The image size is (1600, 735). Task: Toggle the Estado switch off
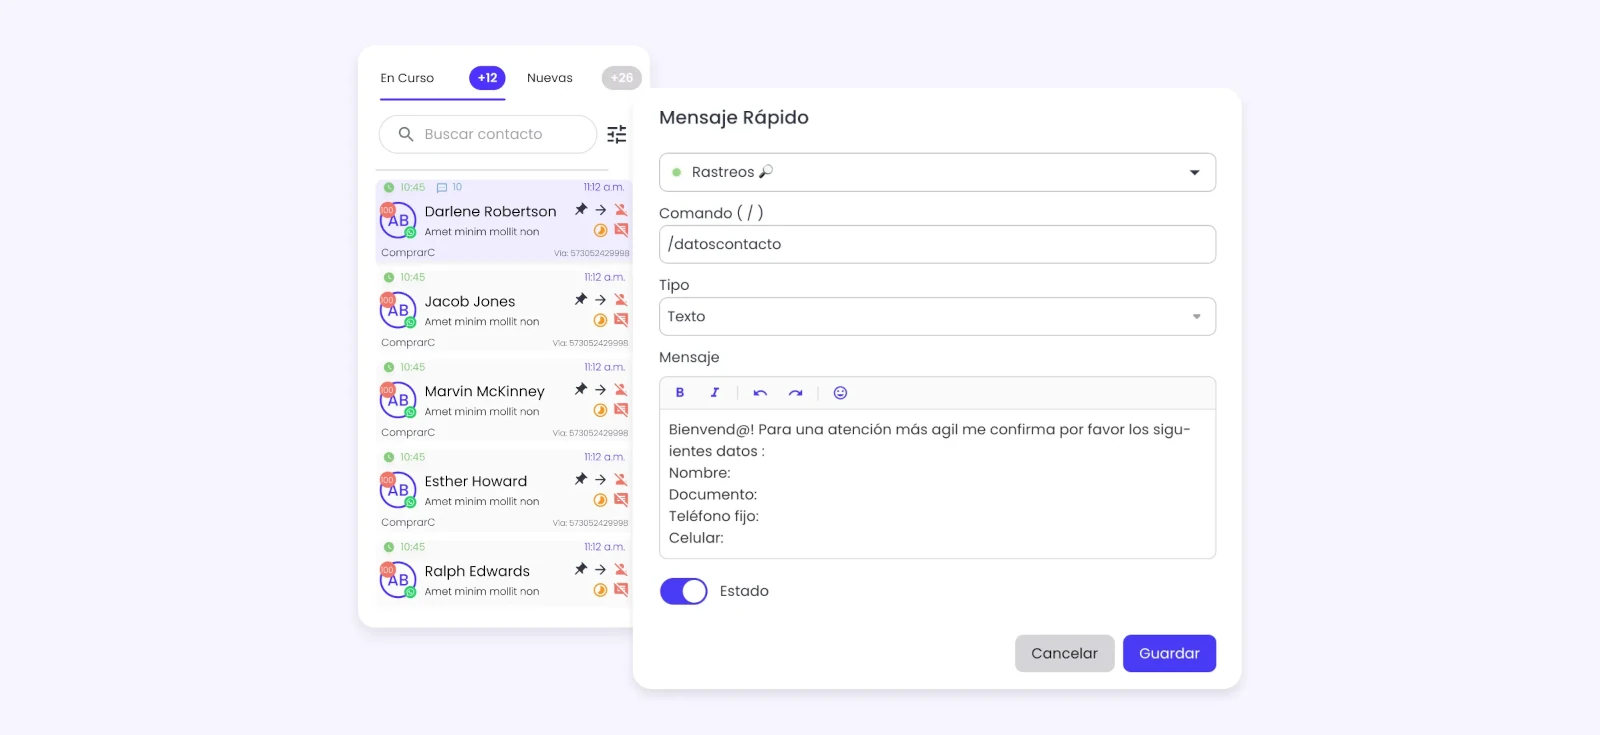pyautogui.click(x=684, y=591)
